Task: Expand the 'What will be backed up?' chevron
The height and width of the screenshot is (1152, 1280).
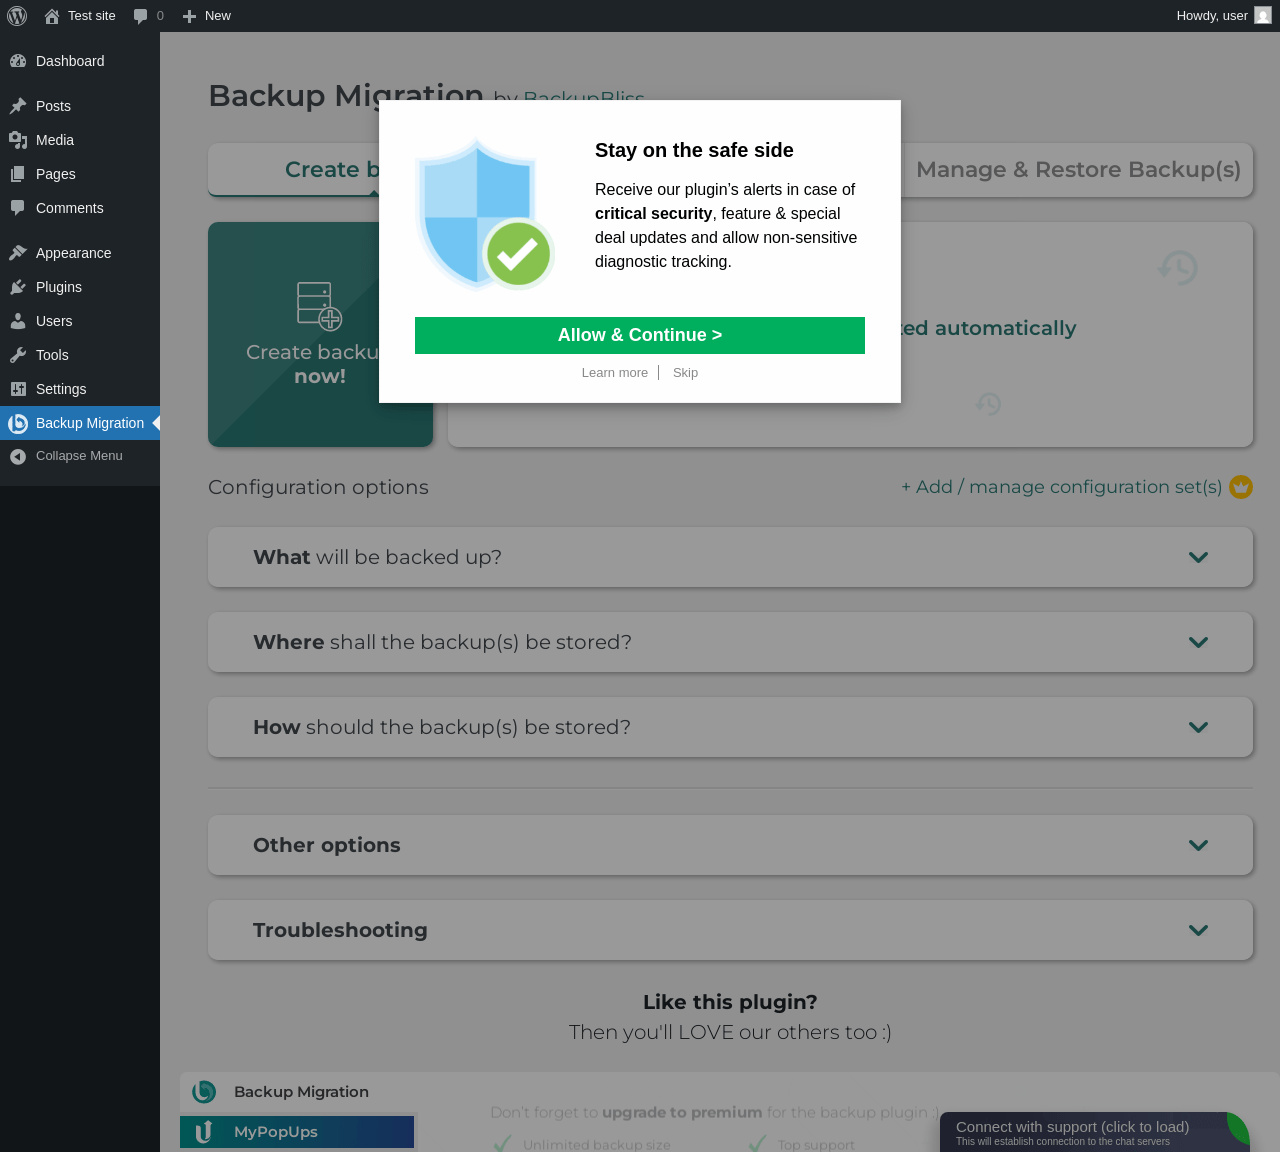Action: (1199, 557)
